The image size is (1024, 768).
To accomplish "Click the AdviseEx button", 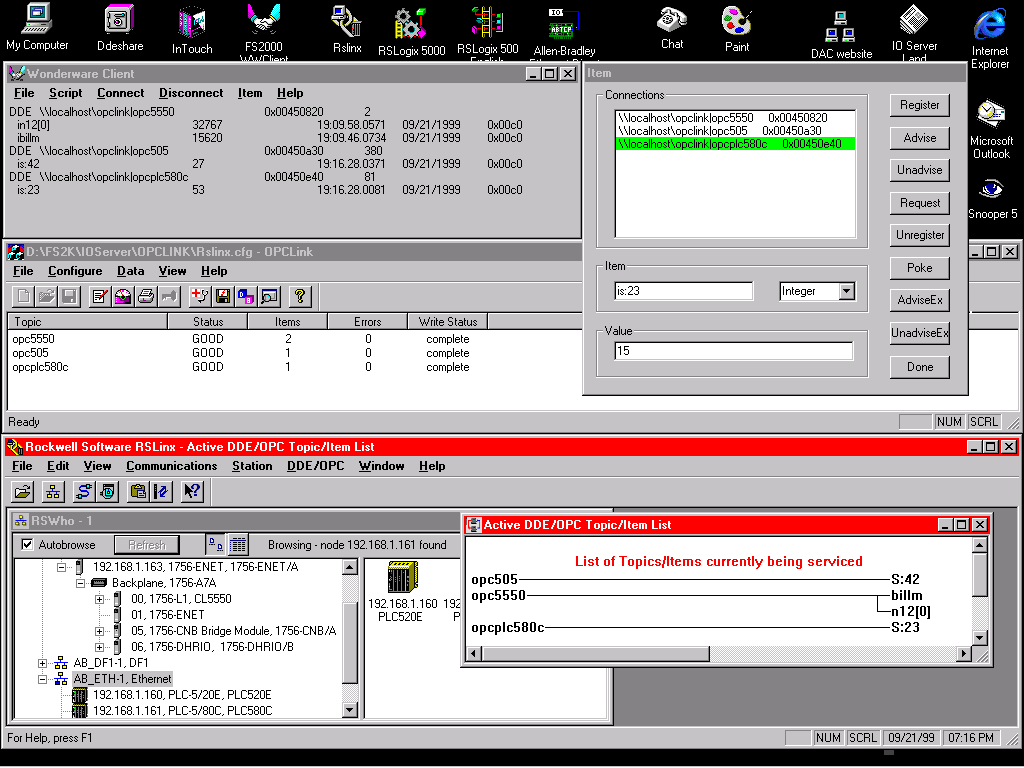I will tap(920, 300).
